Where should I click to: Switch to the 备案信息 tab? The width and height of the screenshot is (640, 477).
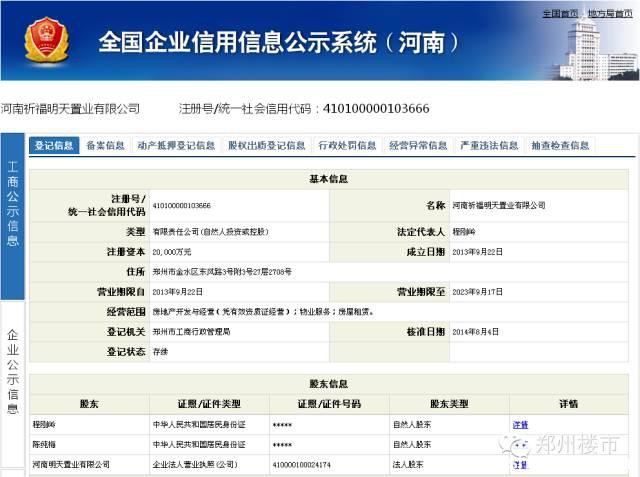pyautogui.click(x=105, y=145)
